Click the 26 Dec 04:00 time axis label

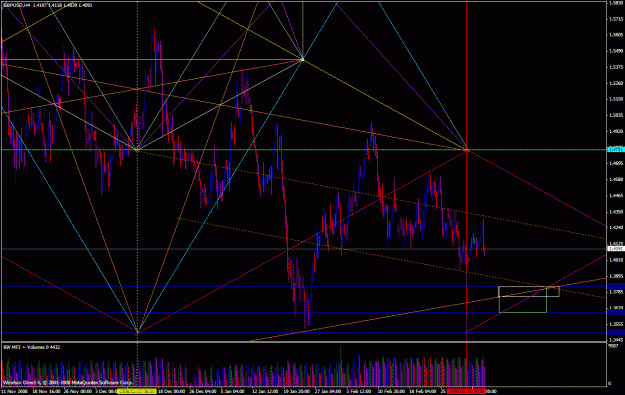203,391
